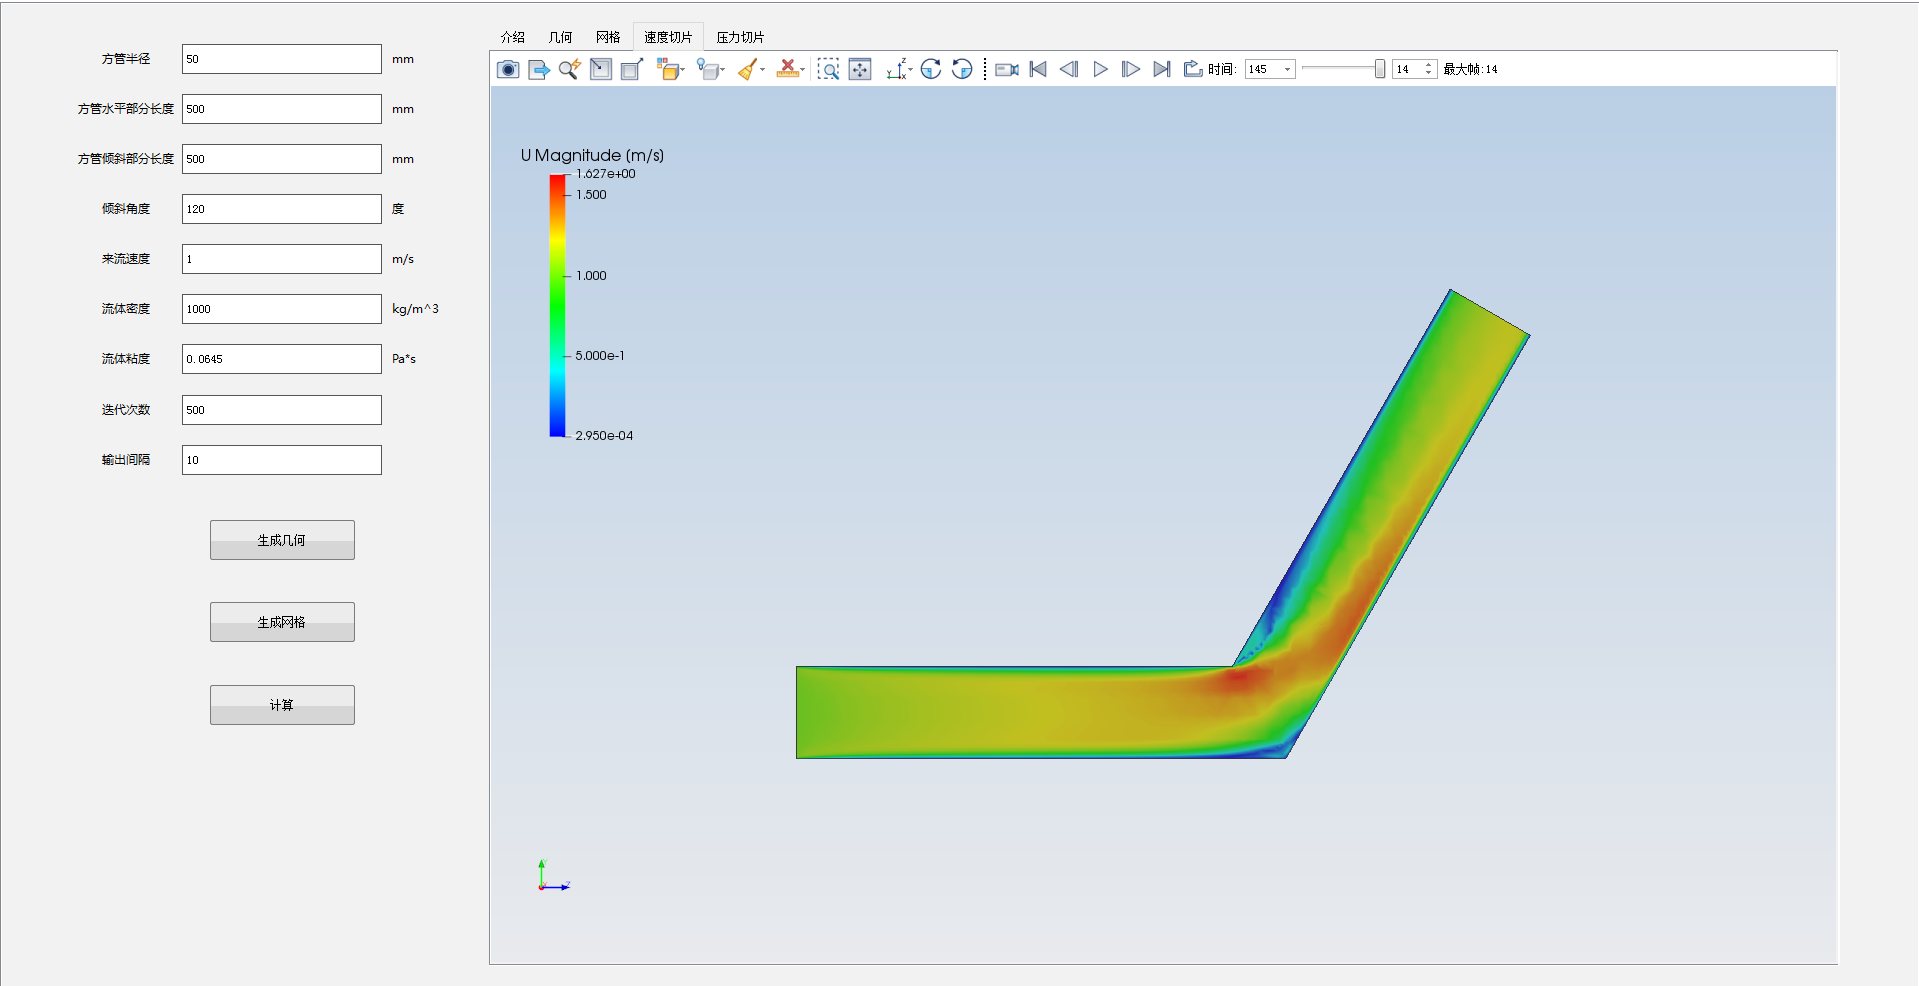The image size is (1919, 986).
Task: Click the frame number field showing 14
Action: pos(1408,69)
